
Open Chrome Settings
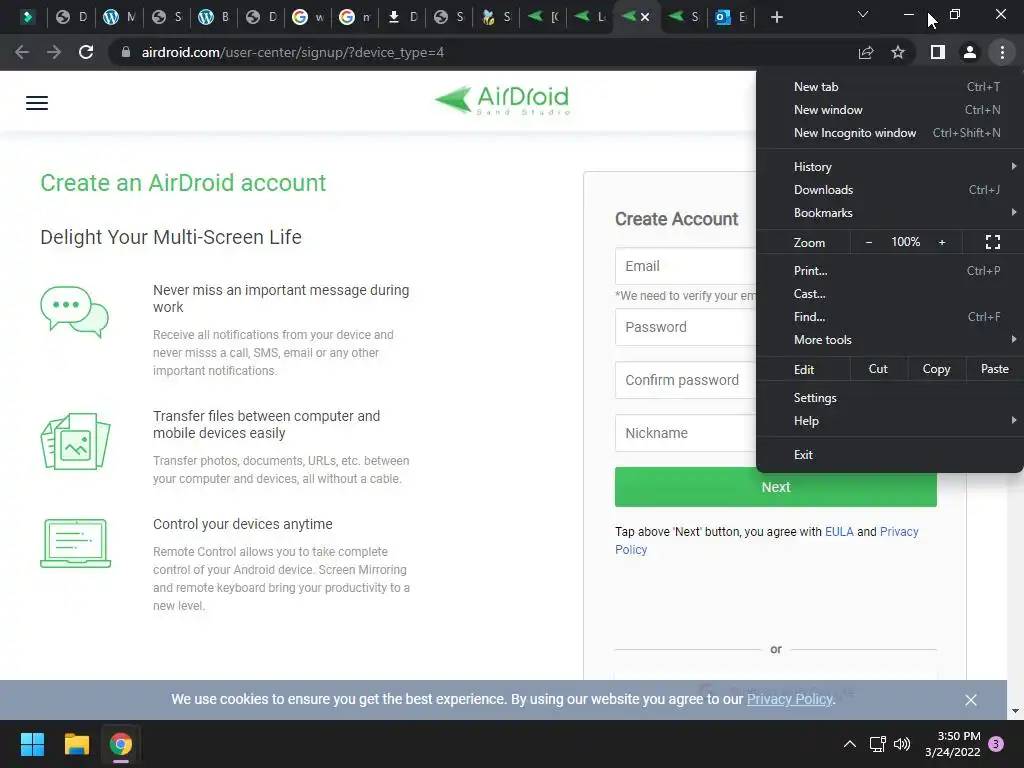(889, 398)
